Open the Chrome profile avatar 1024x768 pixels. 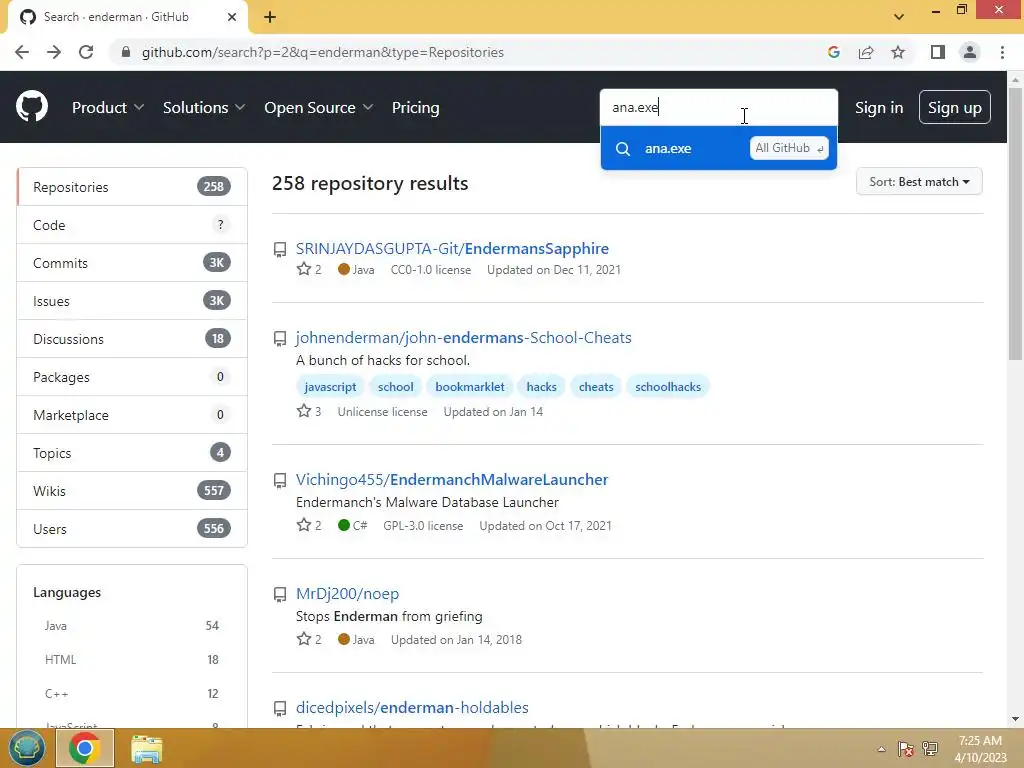[x=970, y=52]
